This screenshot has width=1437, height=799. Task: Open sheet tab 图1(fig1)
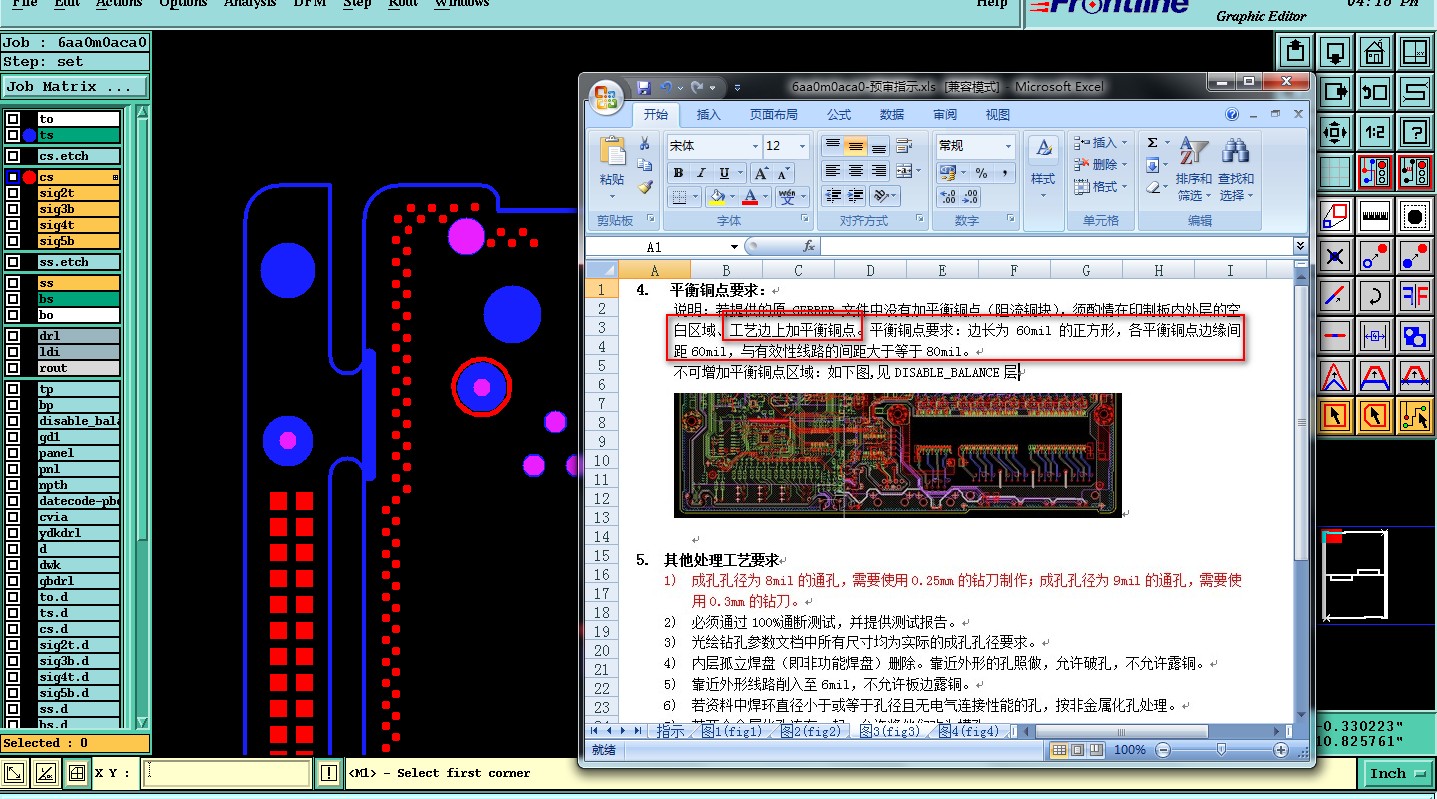click(x=731, y=732)
